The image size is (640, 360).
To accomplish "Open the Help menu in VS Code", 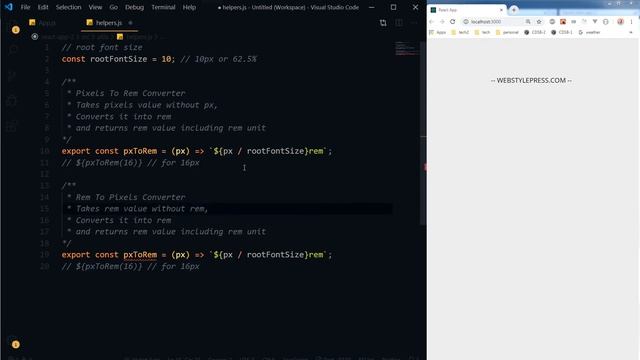I will click(x=189, y=7).
